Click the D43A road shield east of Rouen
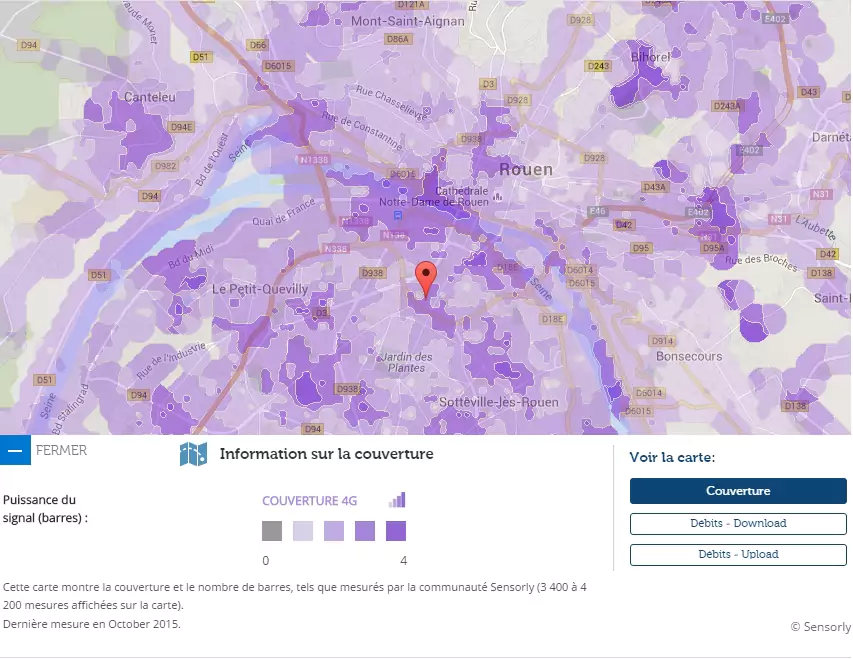Image resolution: width=853 pixels, height=659 pixels. pos(655,187)
